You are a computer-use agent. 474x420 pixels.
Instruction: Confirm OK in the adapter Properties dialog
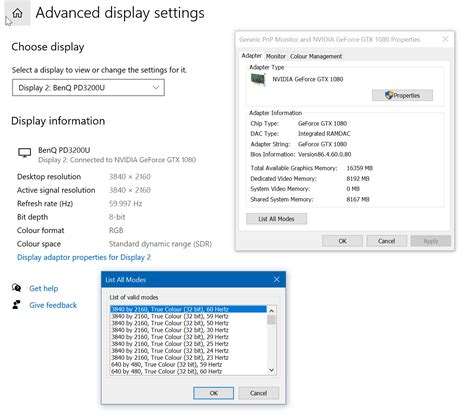pos(342,241)
